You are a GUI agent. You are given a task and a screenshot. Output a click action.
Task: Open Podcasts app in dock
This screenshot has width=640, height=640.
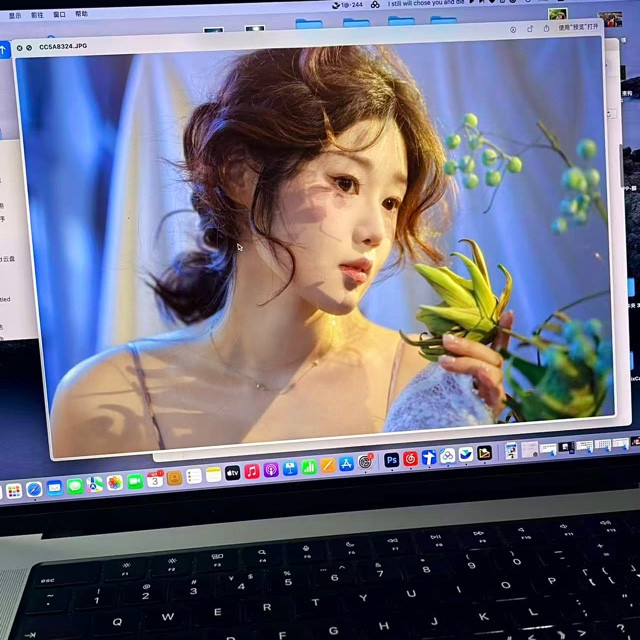(271, 470)
